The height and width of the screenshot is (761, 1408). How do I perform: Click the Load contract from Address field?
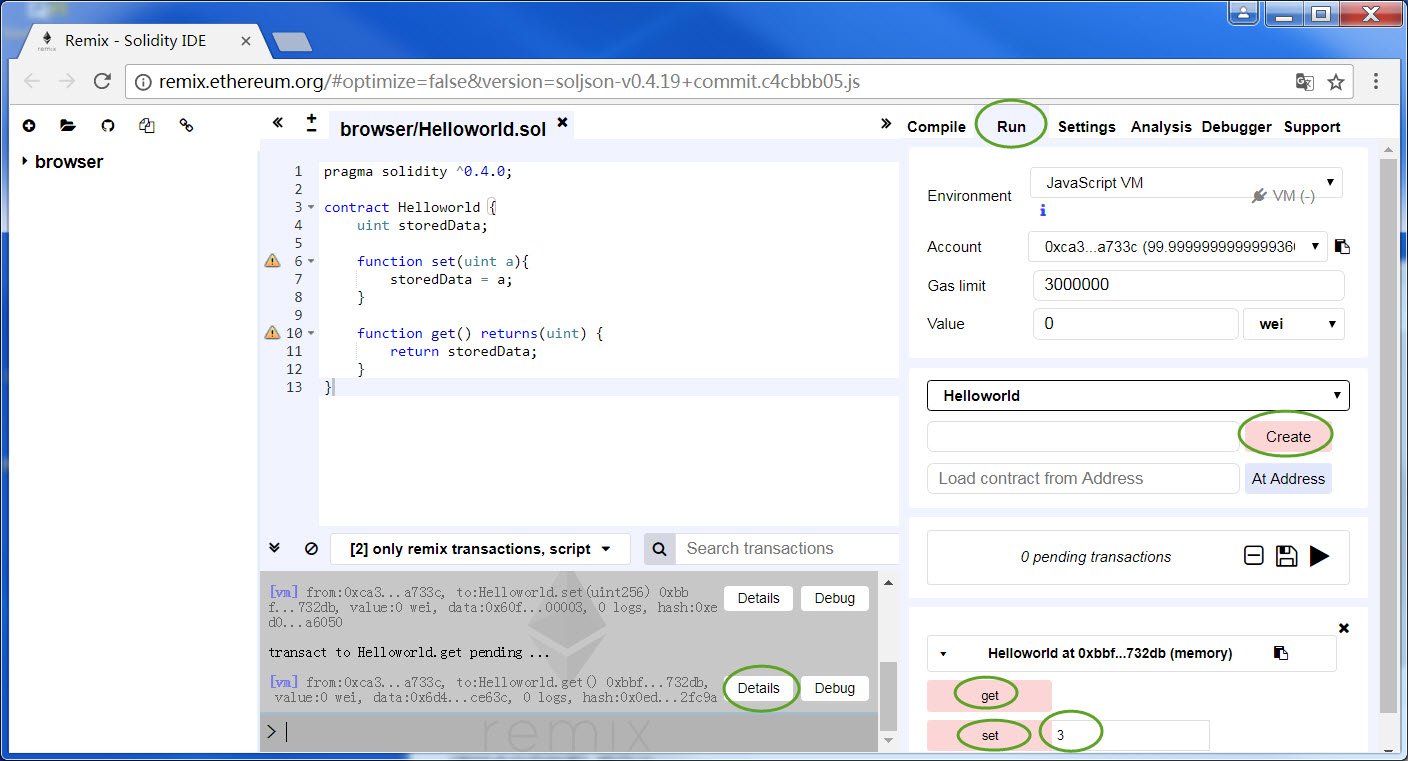pyautogui.click(x=1083, y=478)
